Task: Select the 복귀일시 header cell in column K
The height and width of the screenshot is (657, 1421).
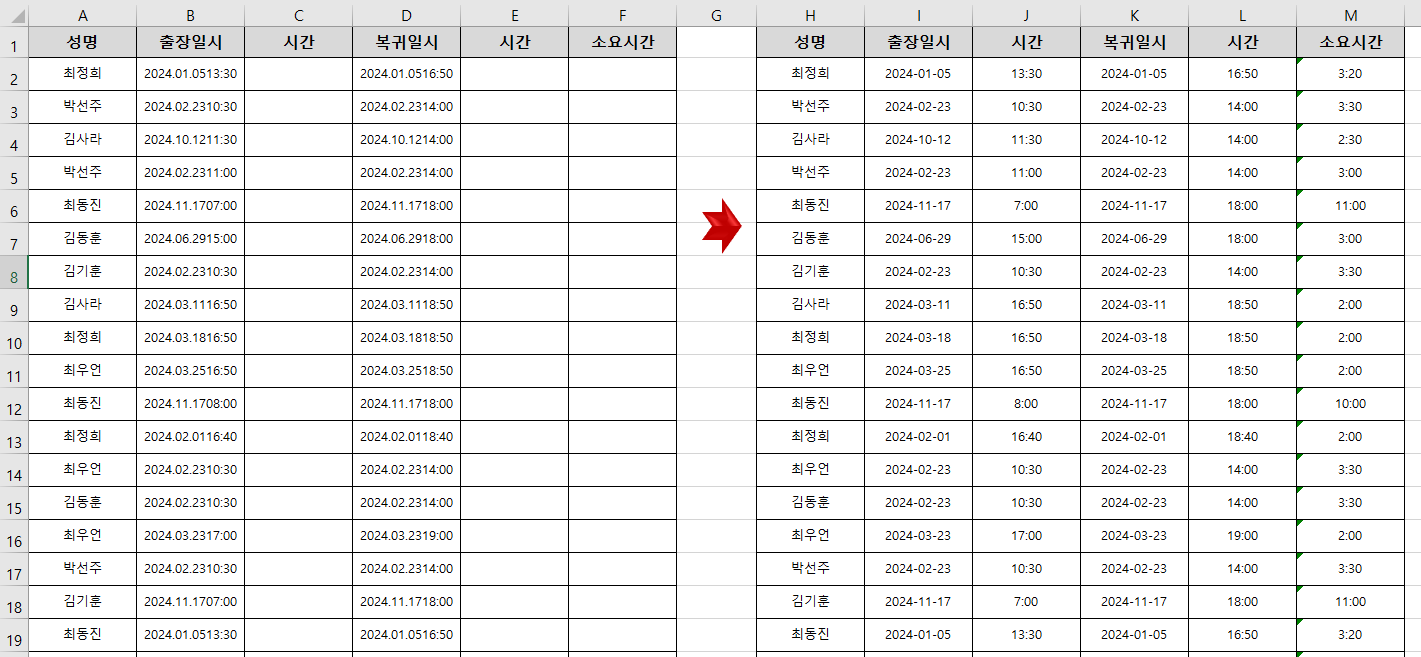Action: click(1133, 42)
